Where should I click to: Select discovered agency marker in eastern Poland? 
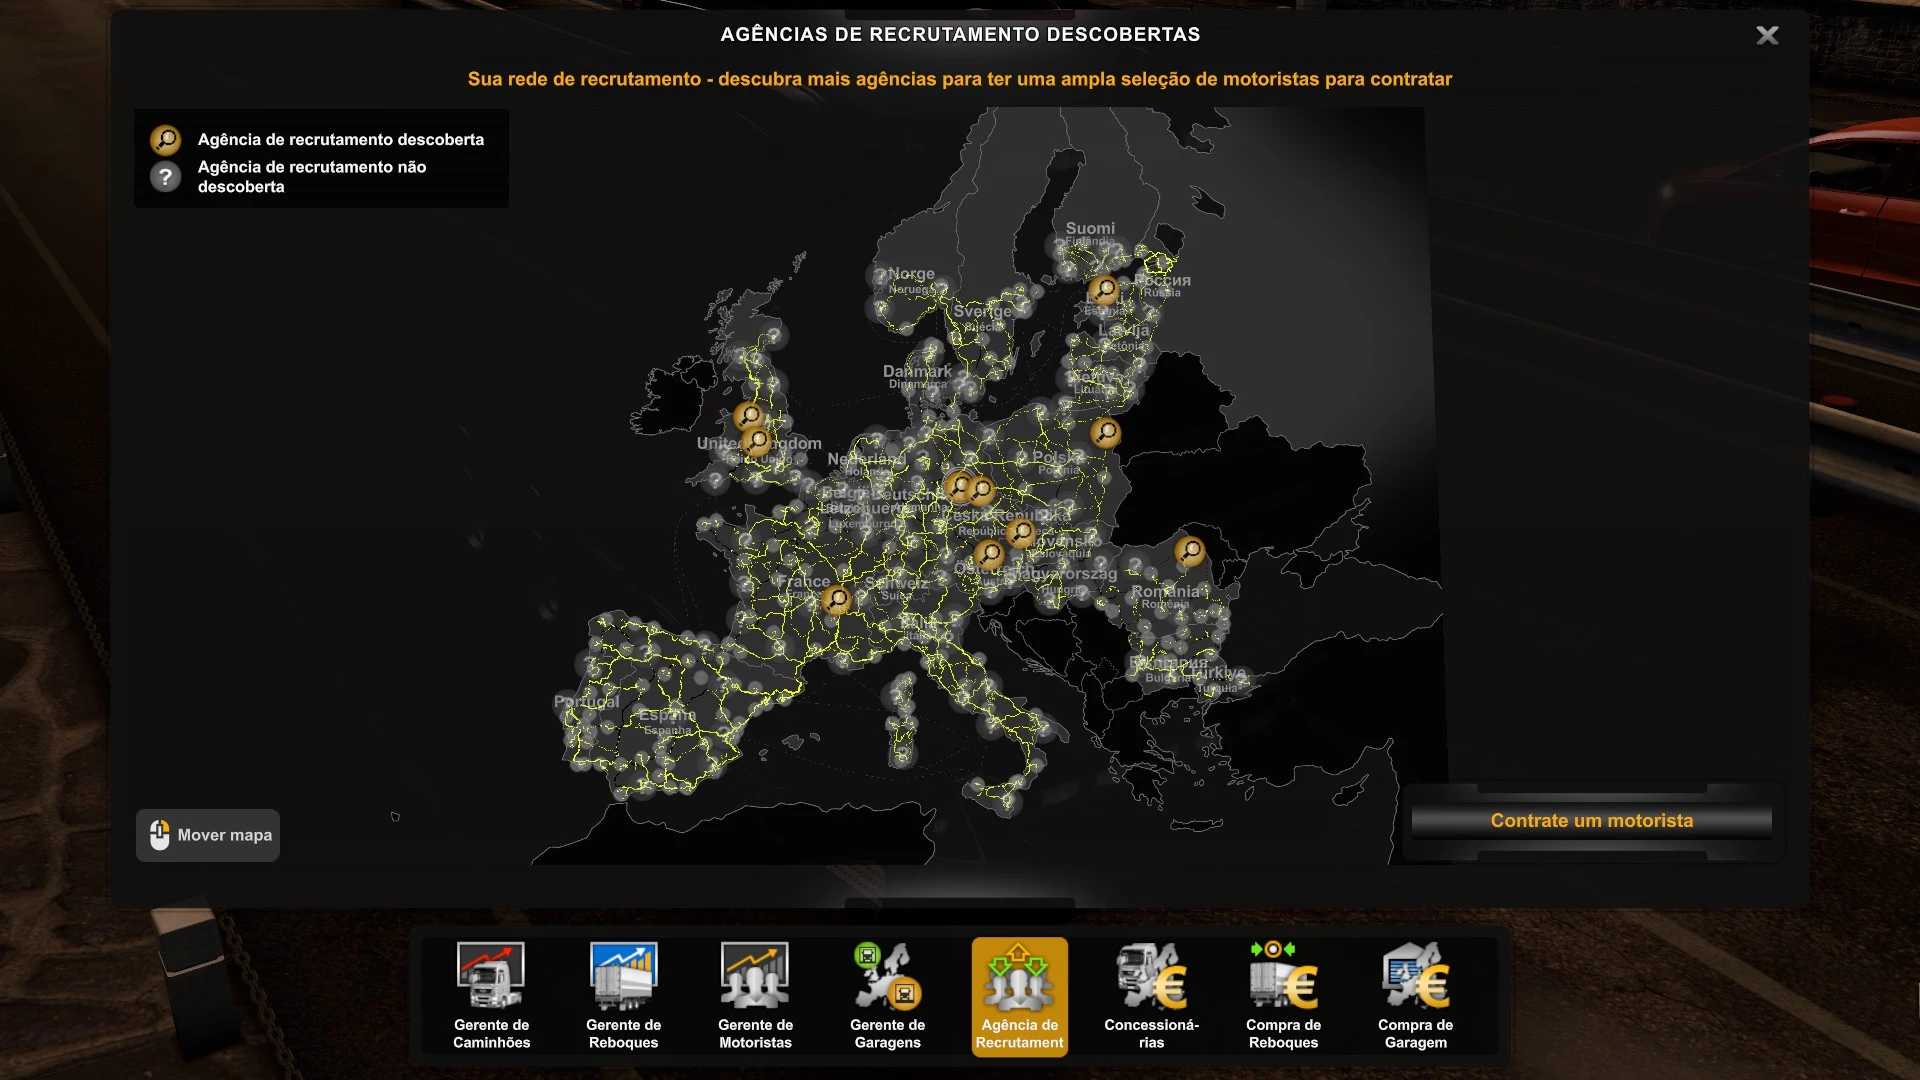tap(1105, 432)
